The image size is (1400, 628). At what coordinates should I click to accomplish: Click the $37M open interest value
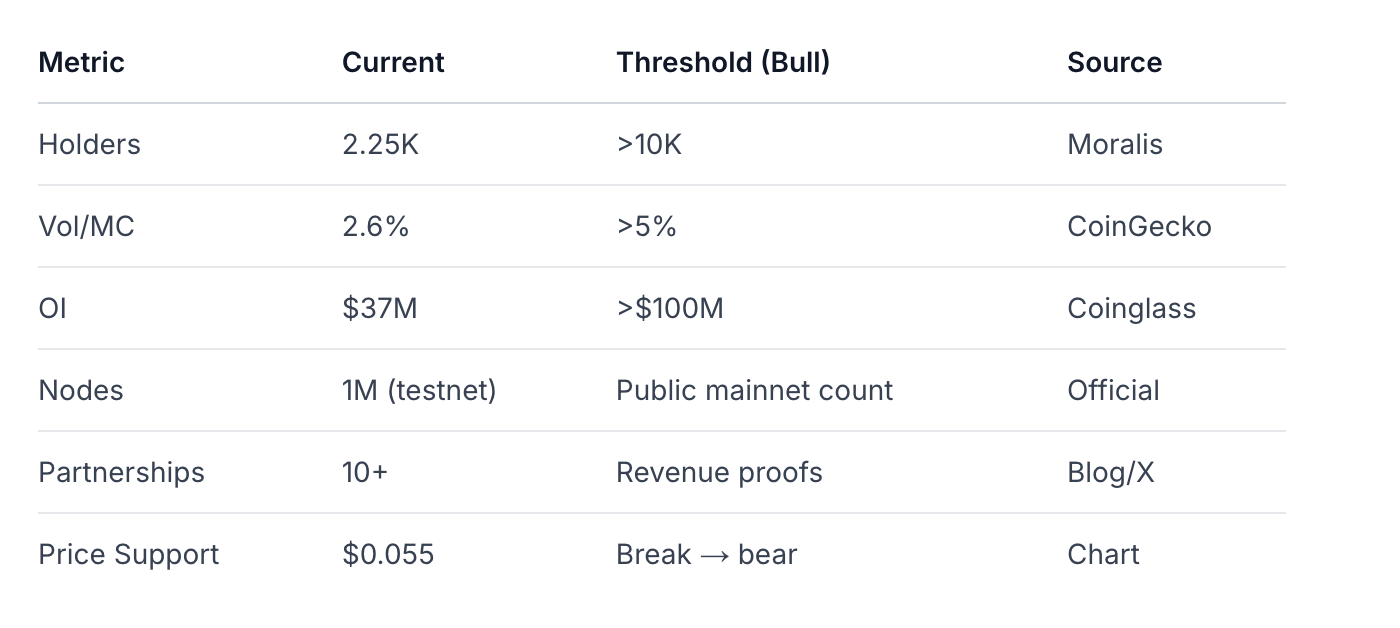tap(379, 308)
